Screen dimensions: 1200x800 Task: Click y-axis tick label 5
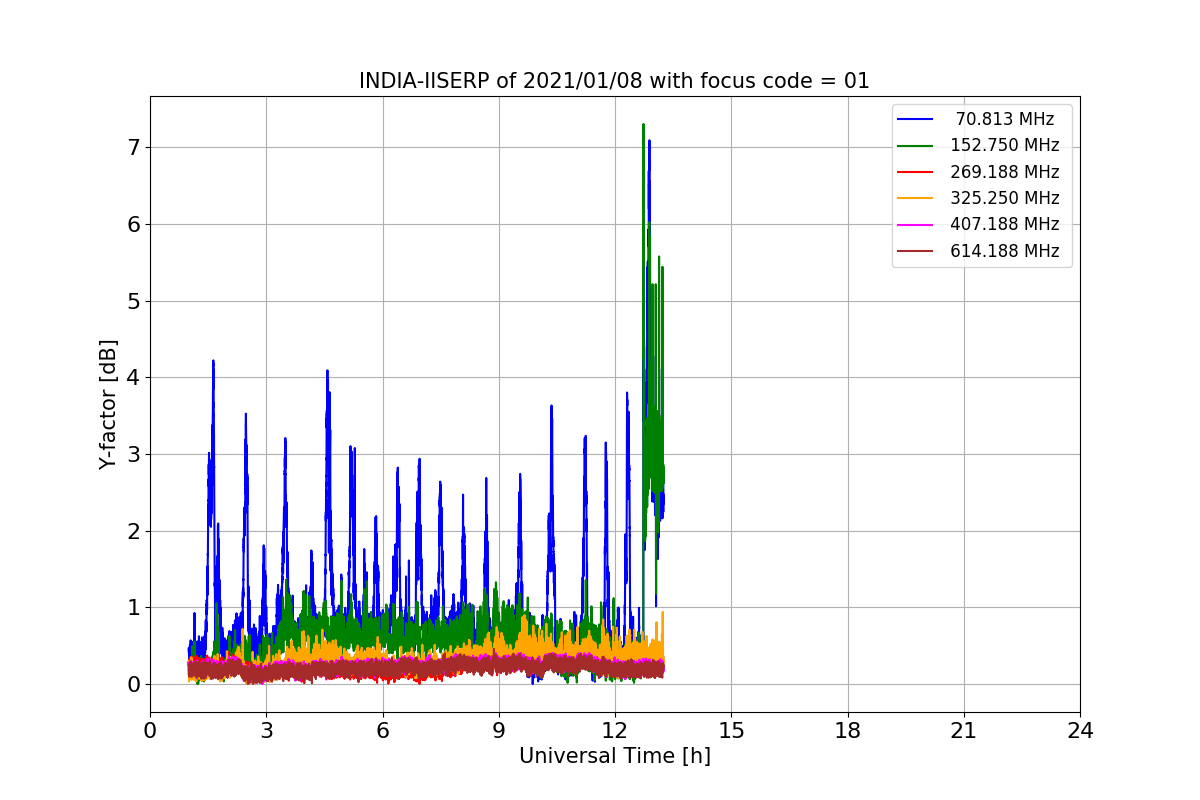click(x=132, y=301)
